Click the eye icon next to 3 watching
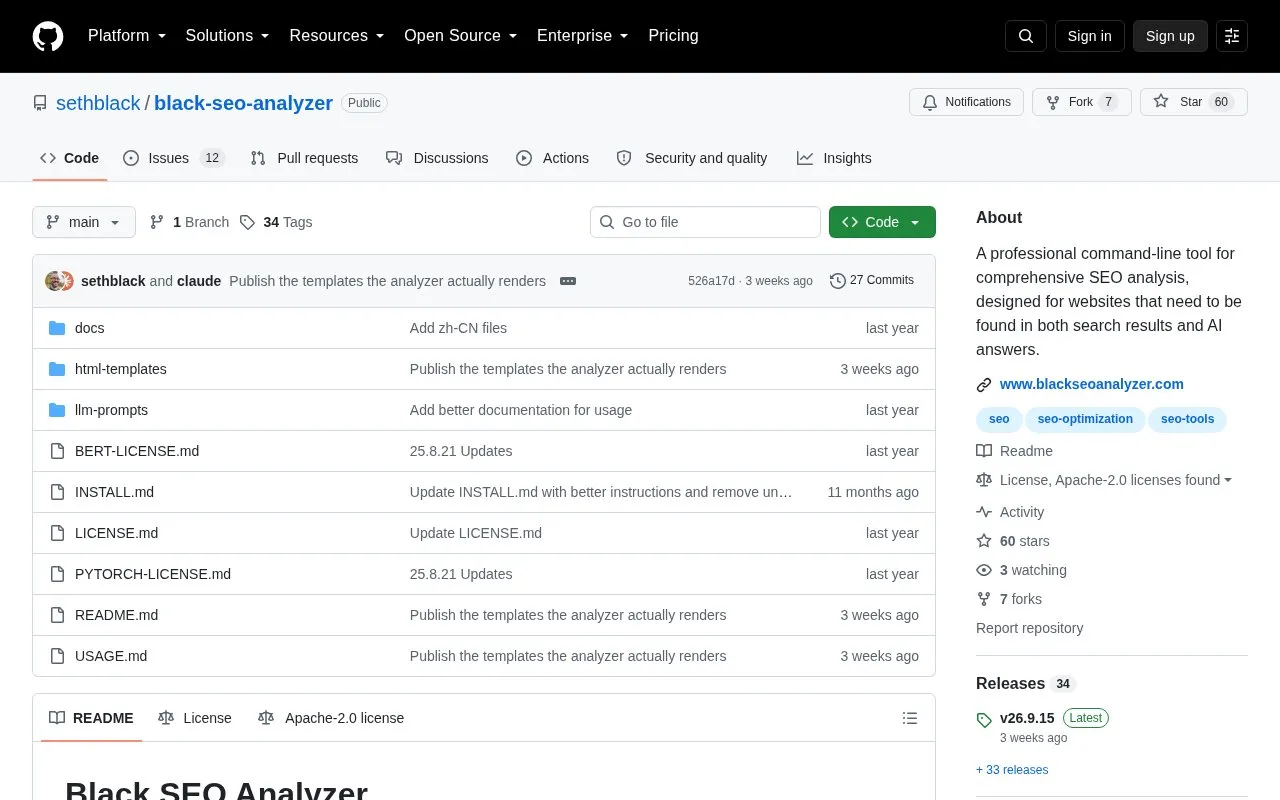 [x=984, y=570]
